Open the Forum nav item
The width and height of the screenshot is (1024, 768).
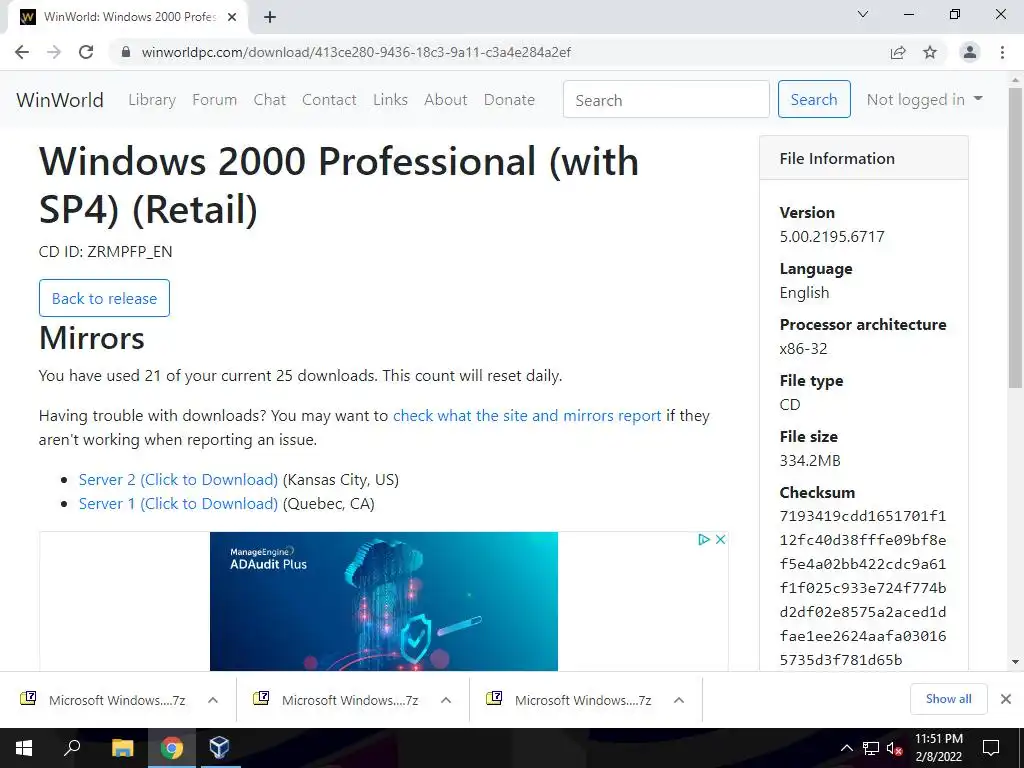(x=214, y=100)
